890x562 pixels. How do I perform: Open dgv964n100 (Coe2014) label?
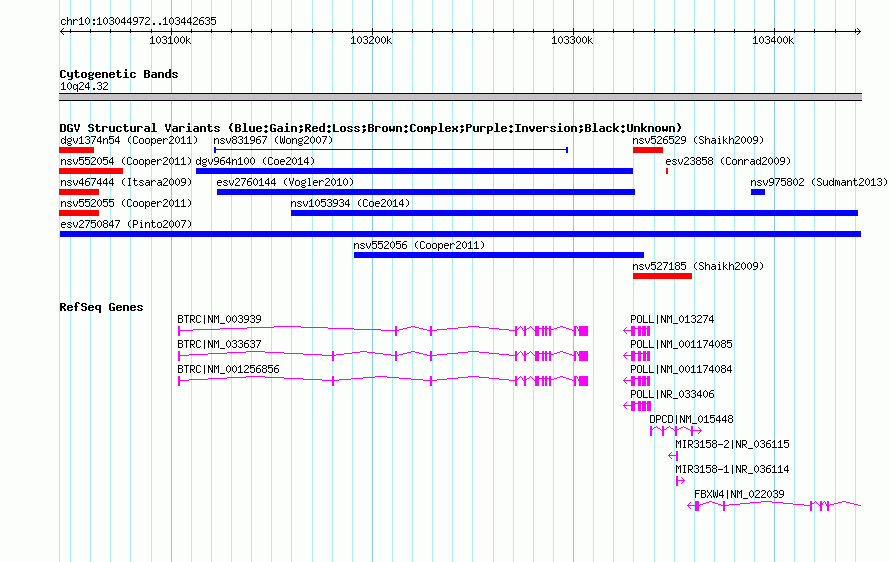click(255, 161)
